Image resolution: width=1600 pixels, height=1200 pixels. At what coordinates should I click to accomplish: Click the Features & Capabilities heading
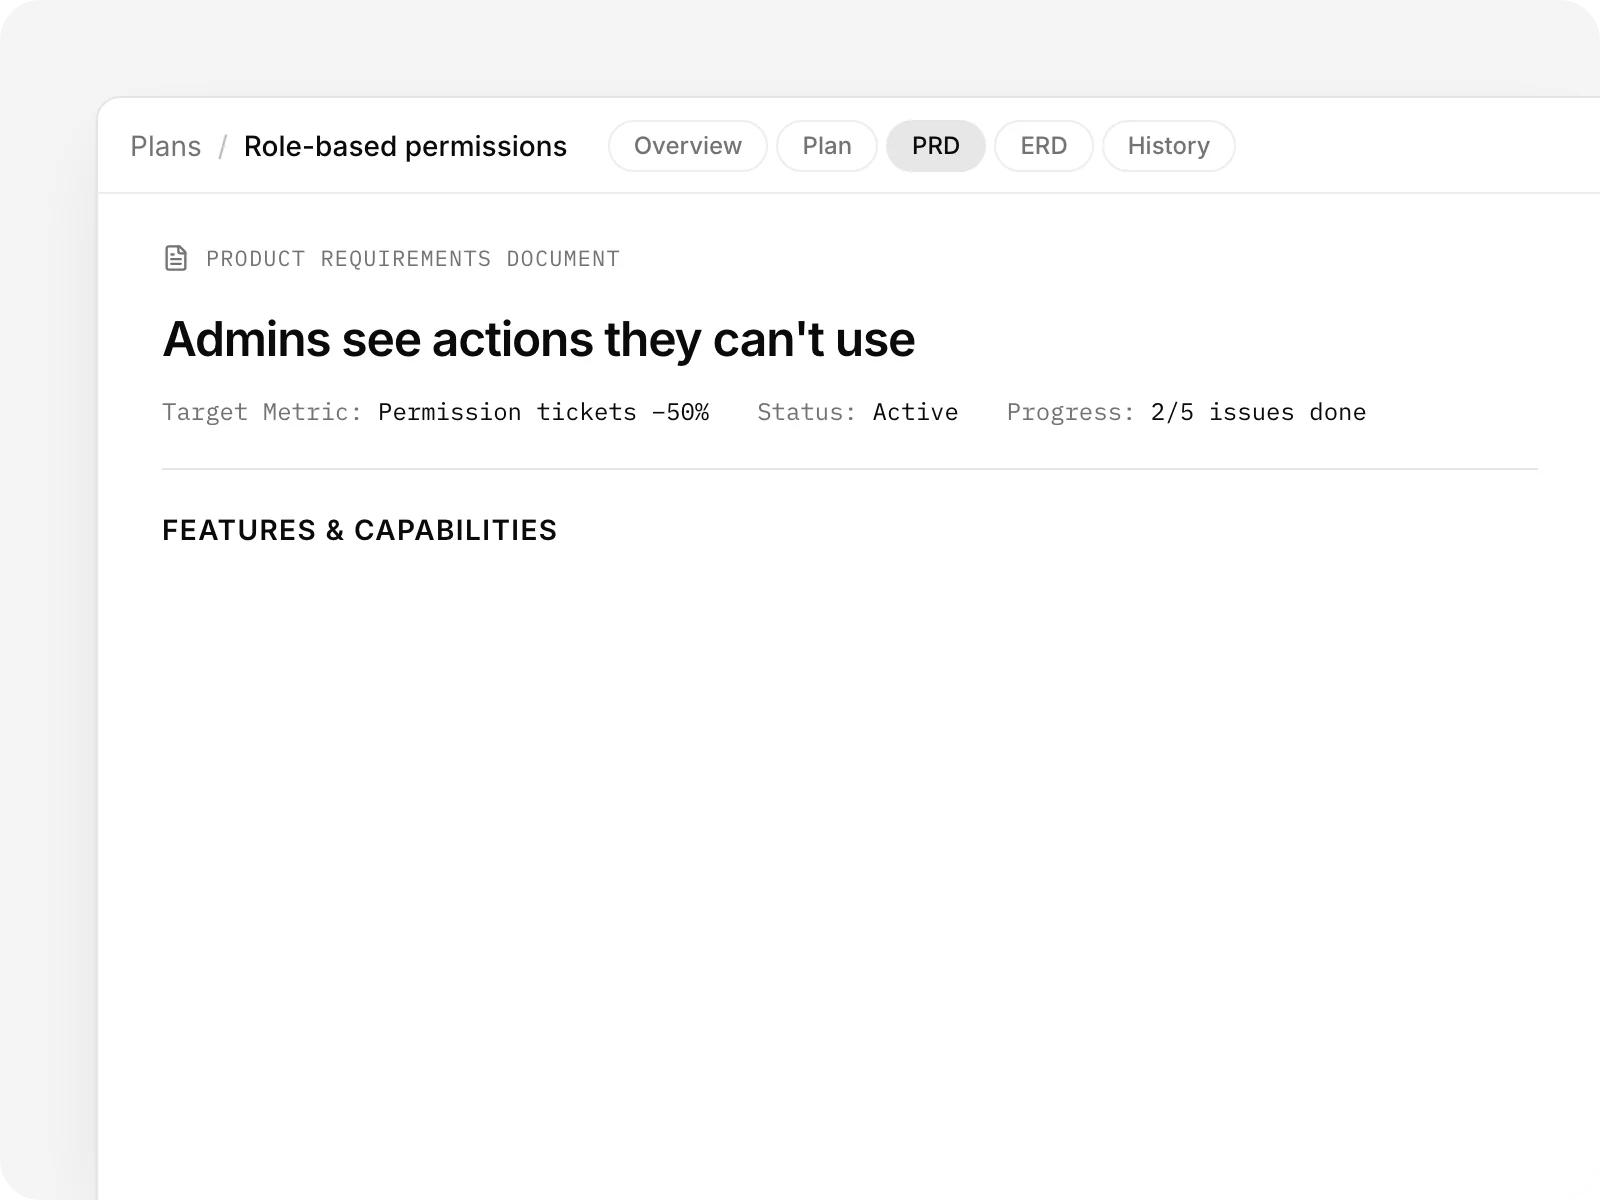point(360,530)
